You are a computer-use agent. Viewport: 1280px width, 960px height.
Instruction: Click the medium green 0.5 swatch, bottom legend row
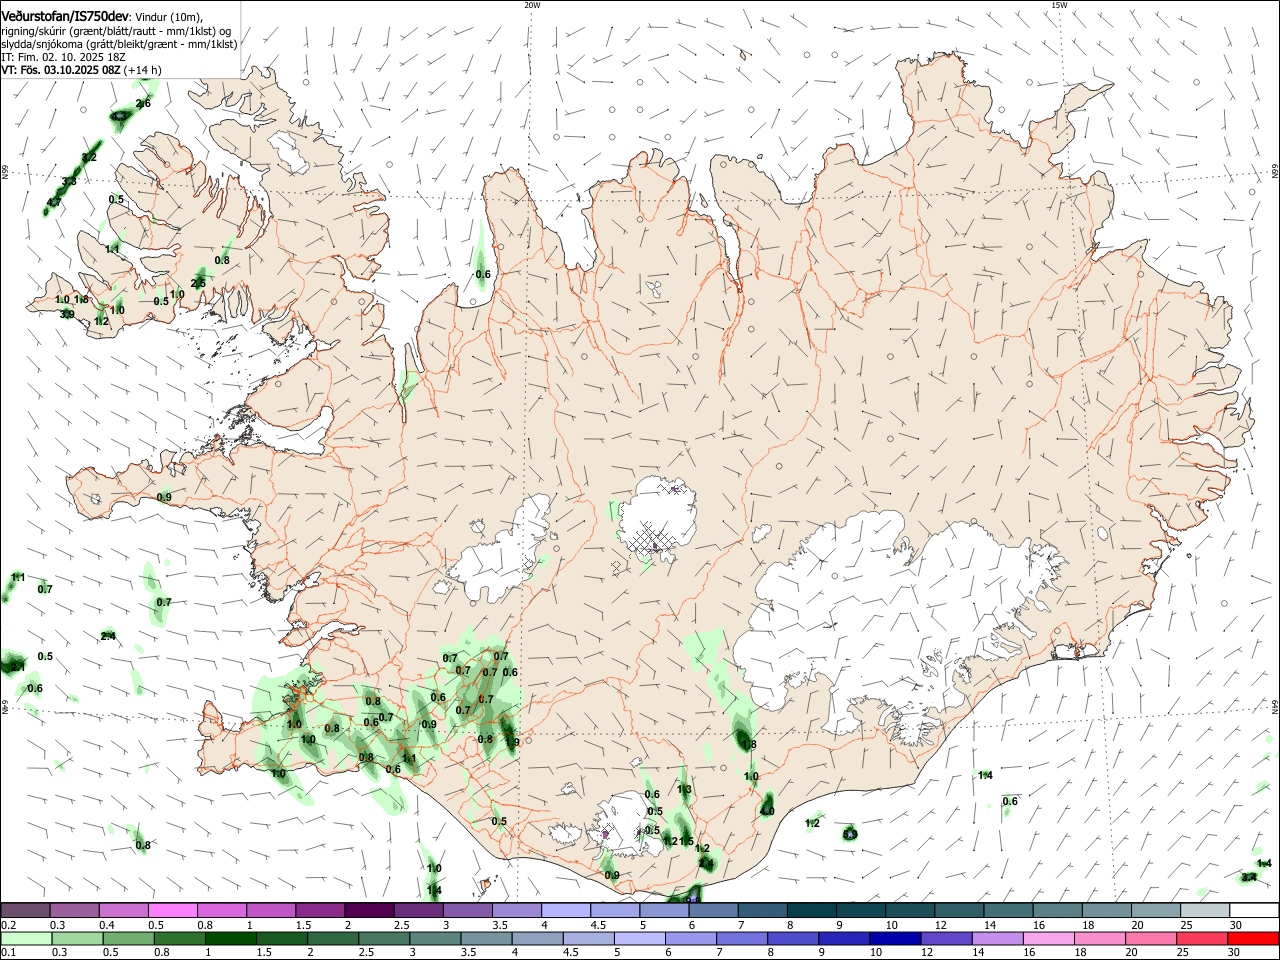click(x=129, y=939)
